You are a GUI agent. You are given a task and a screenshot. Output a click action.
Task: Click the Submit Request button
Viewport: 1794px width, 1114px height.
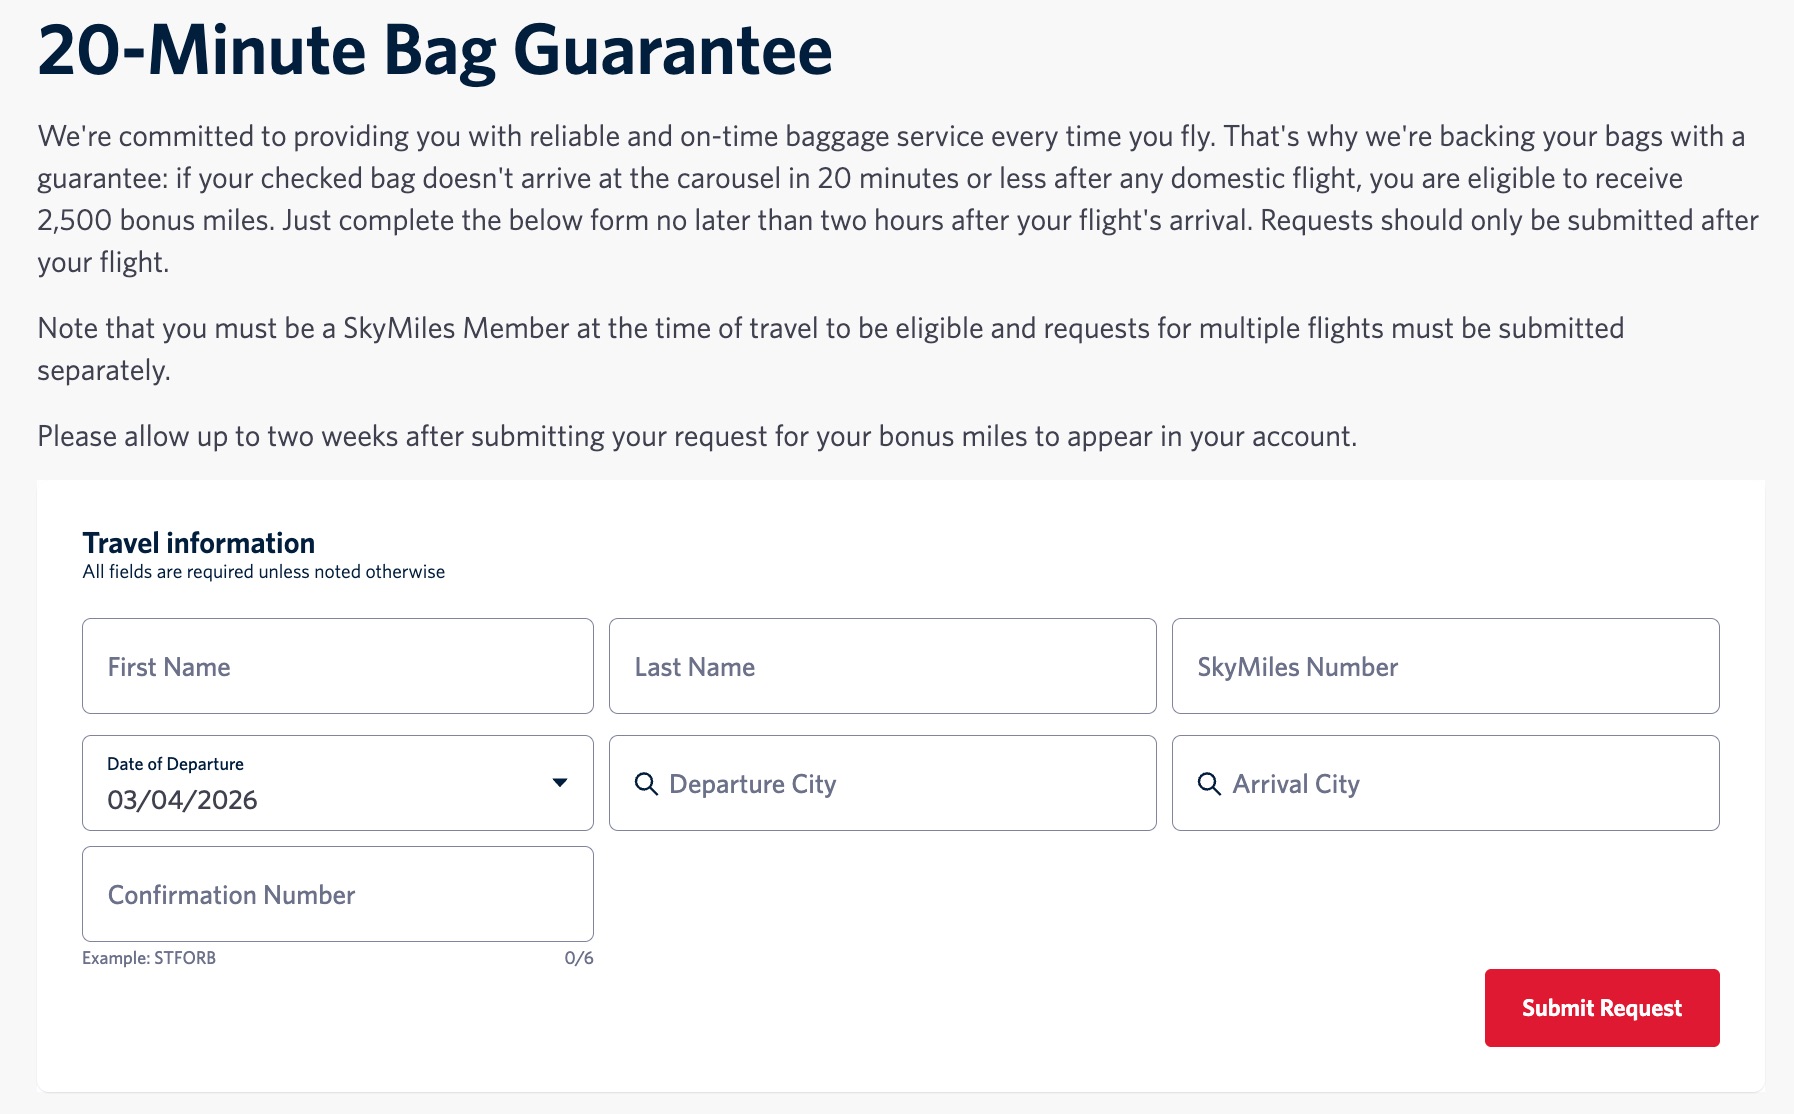(1601, 1008)
